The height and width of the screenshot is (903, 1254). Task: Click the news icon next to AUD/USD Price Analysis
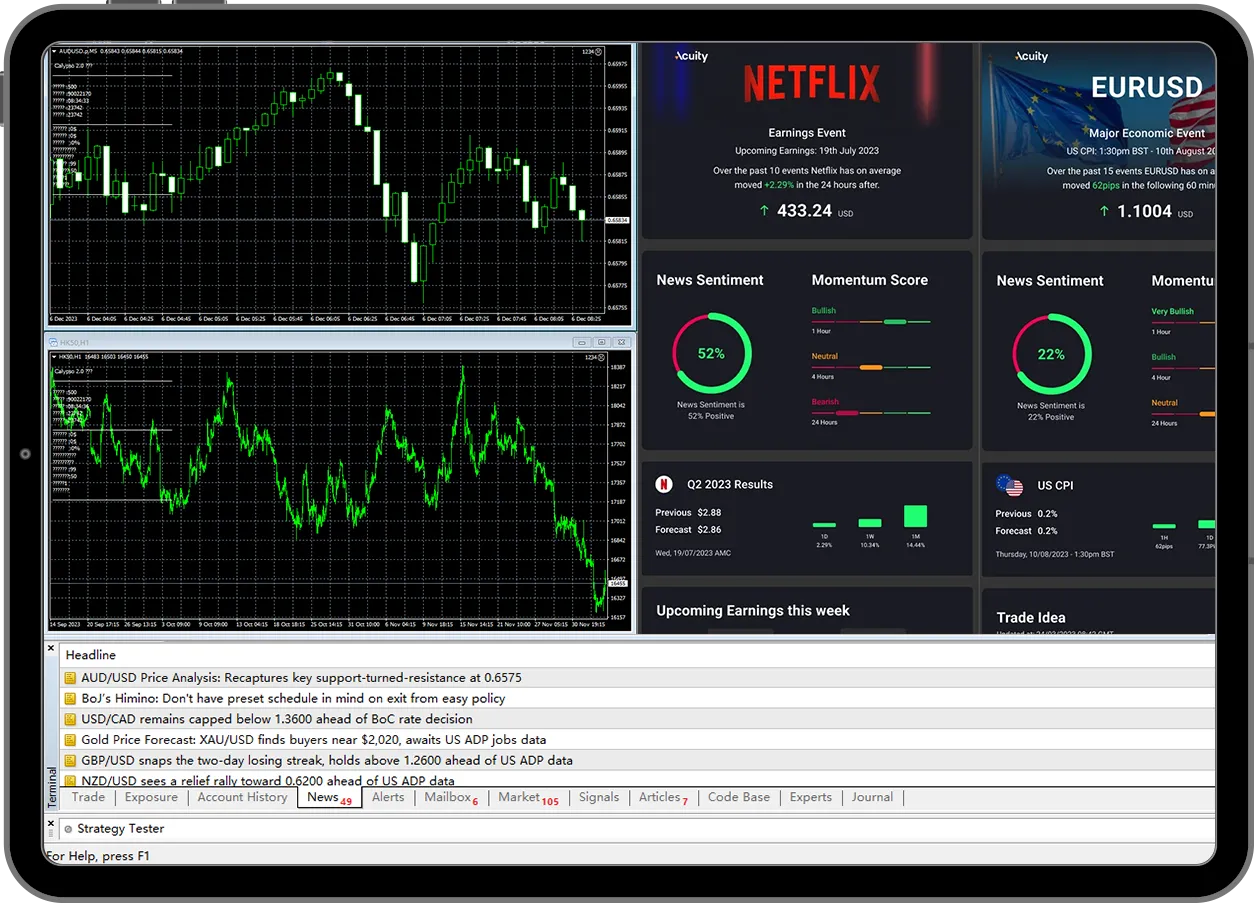pos(70,678)
